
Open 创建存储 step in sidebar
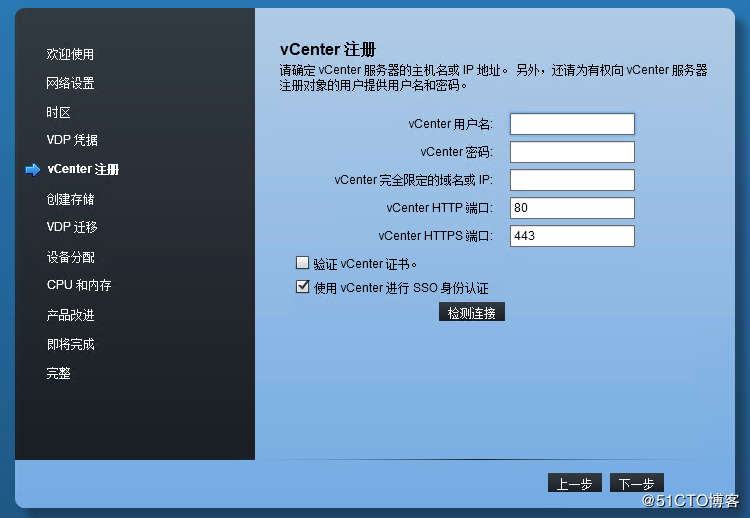pos(70,199)
